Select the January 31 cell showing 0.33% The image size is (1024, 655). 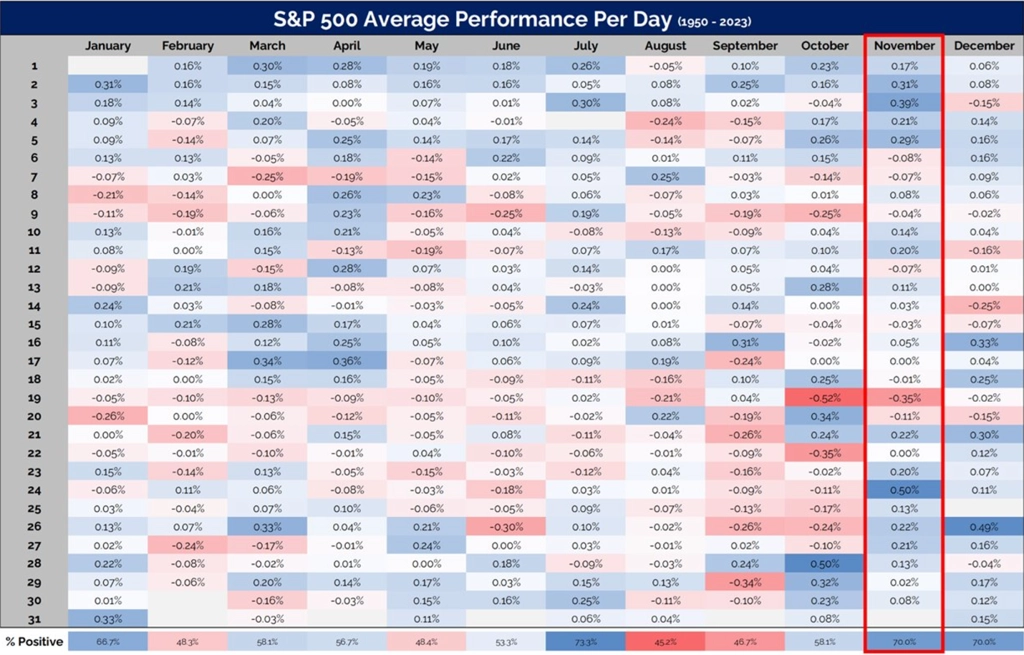(108, 619)
